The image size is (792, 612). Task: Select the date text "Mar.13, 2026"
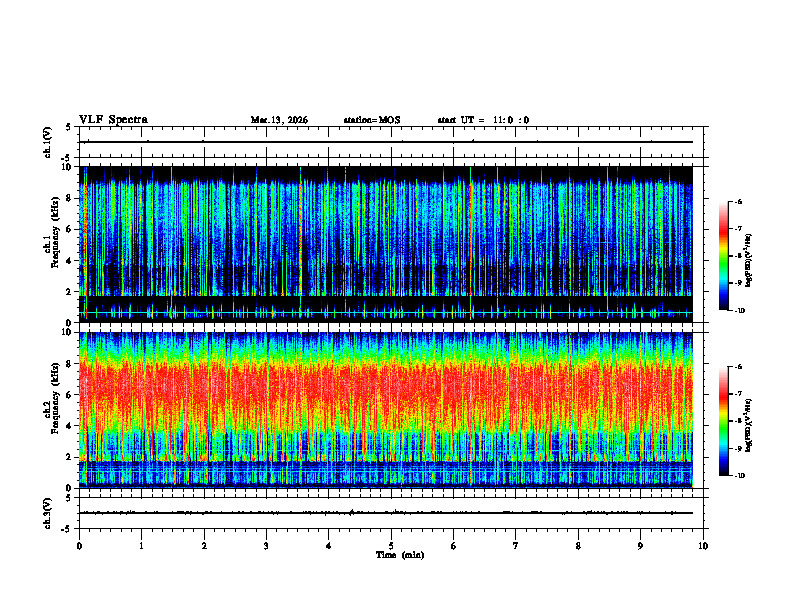click(x=279, y=120)
